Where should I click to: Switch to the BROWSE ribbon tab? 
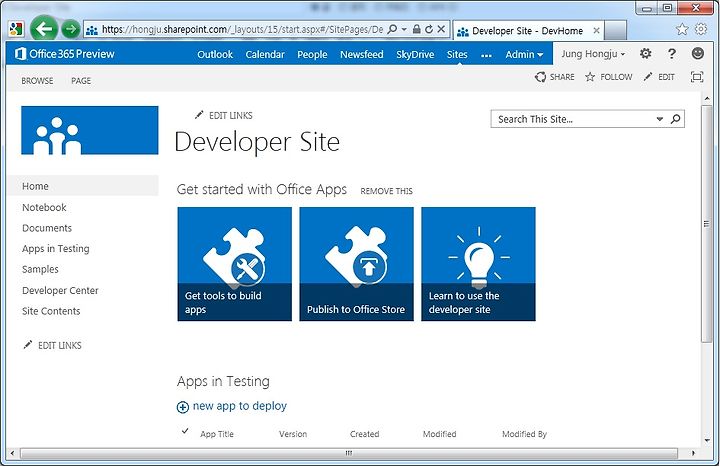[x=37, y=81]
